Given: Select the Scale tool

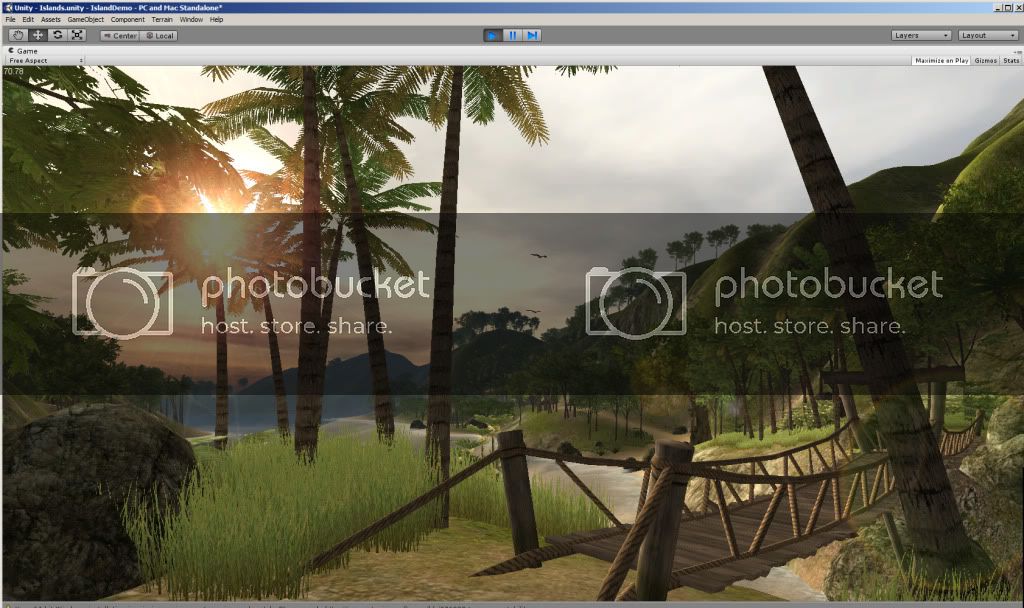Looking at the screenshot, I should pyautogui.click(x=77, y=35).
